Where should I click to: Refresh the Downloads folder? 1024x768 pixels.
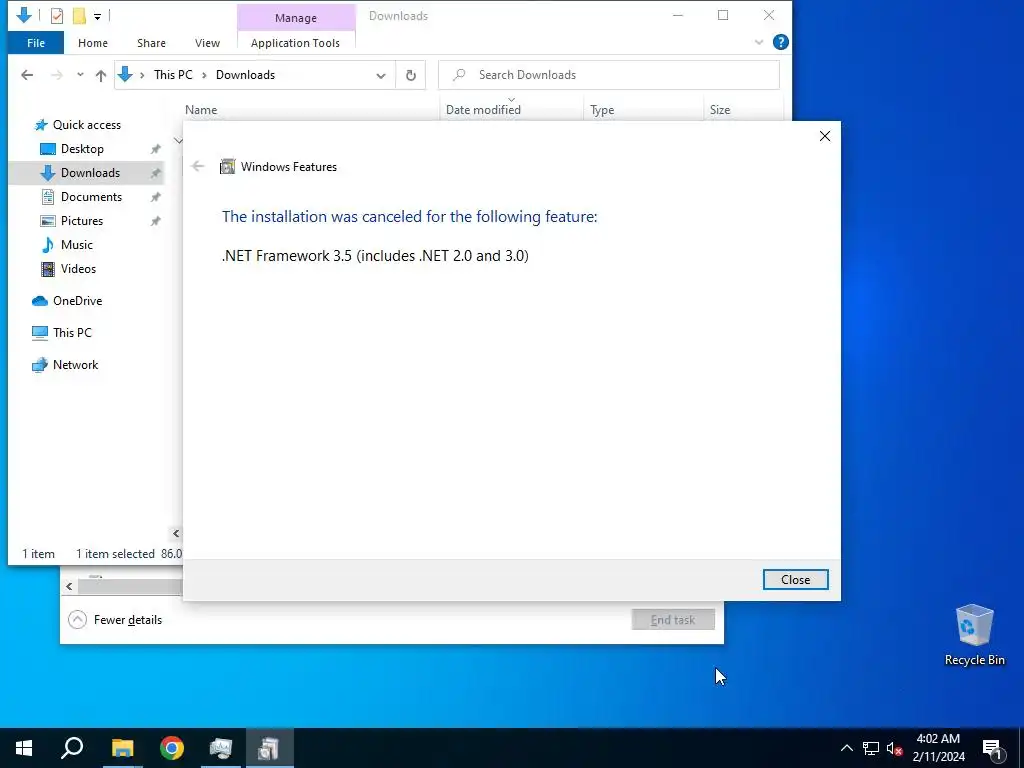411,75
